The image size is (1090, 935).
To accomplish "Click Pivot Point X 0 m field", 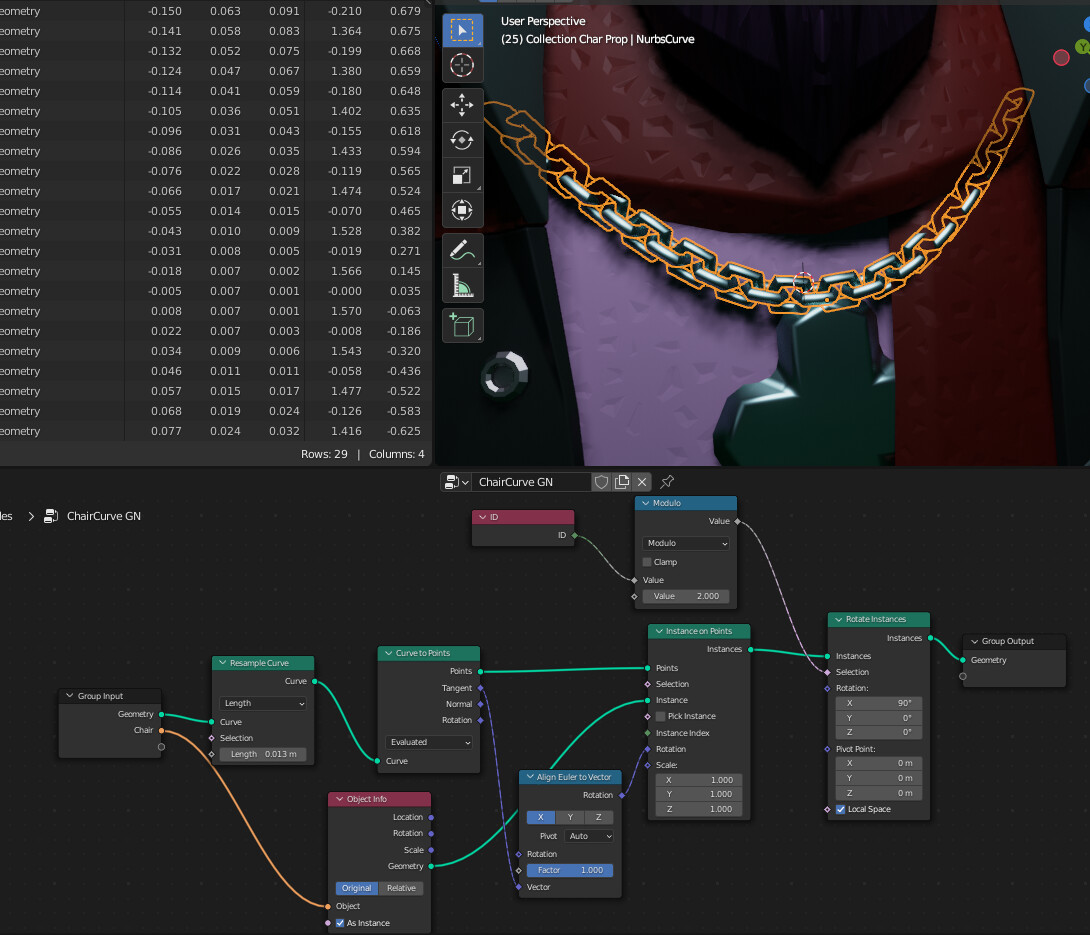I will click(879, 763).
